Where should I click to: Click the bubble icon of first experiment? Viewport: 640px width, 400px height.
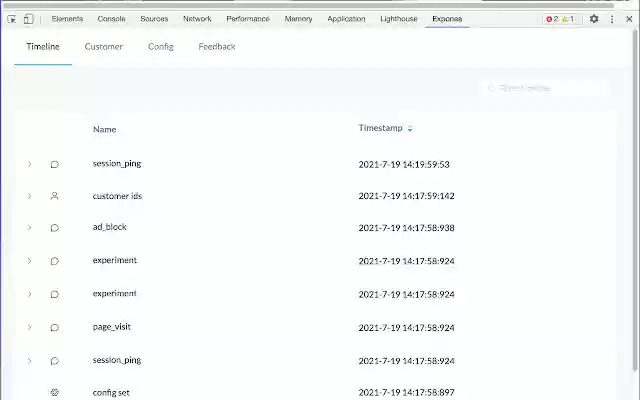tap(55, 261)
